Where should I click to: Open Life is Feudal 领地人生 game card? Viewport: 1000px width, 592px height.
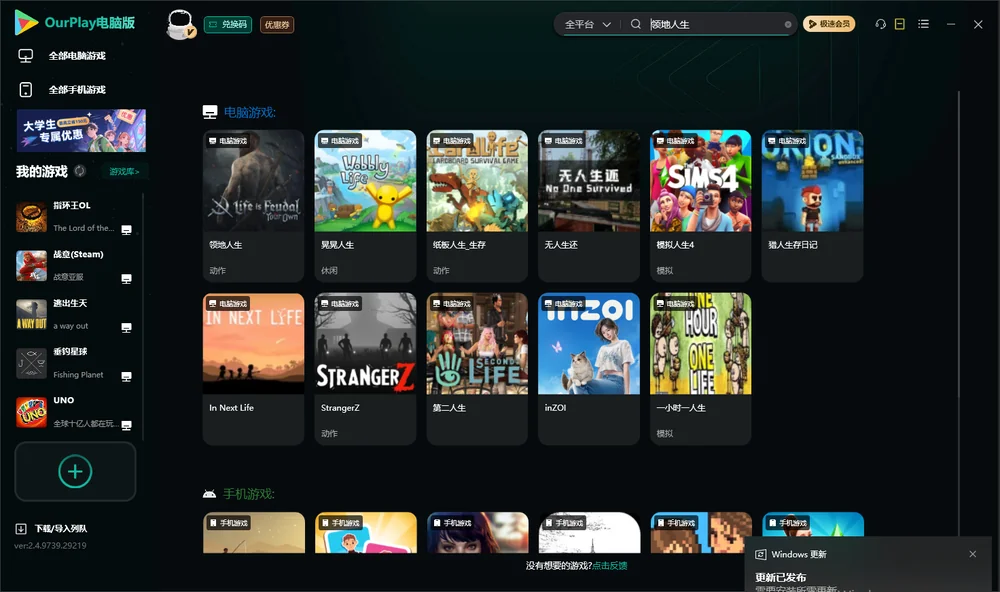[x=253, y=206]
